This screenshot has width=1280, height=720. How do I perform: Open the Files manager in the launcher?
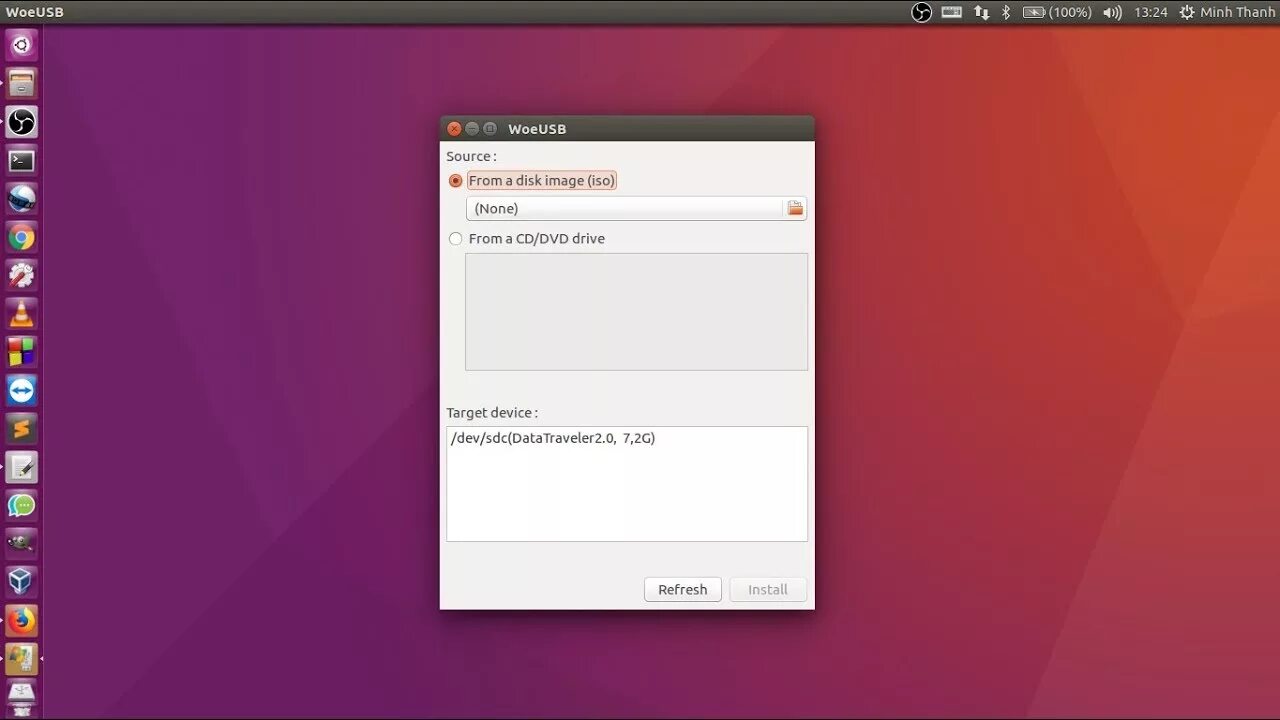point(21,83)
